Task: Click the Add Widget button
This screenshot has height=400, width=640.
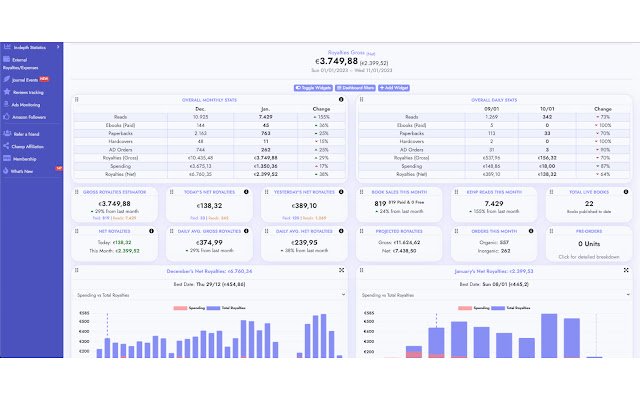Action: click(x=393, y=88)
